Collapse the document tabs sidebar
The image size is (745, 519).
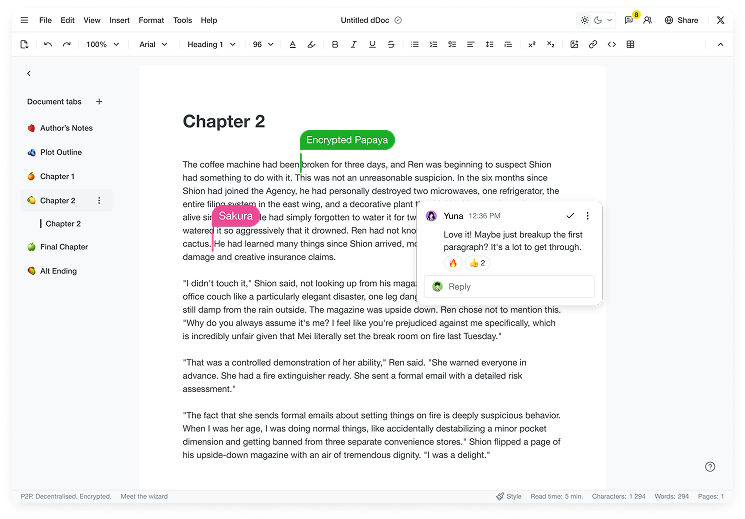tap(29, 73)
